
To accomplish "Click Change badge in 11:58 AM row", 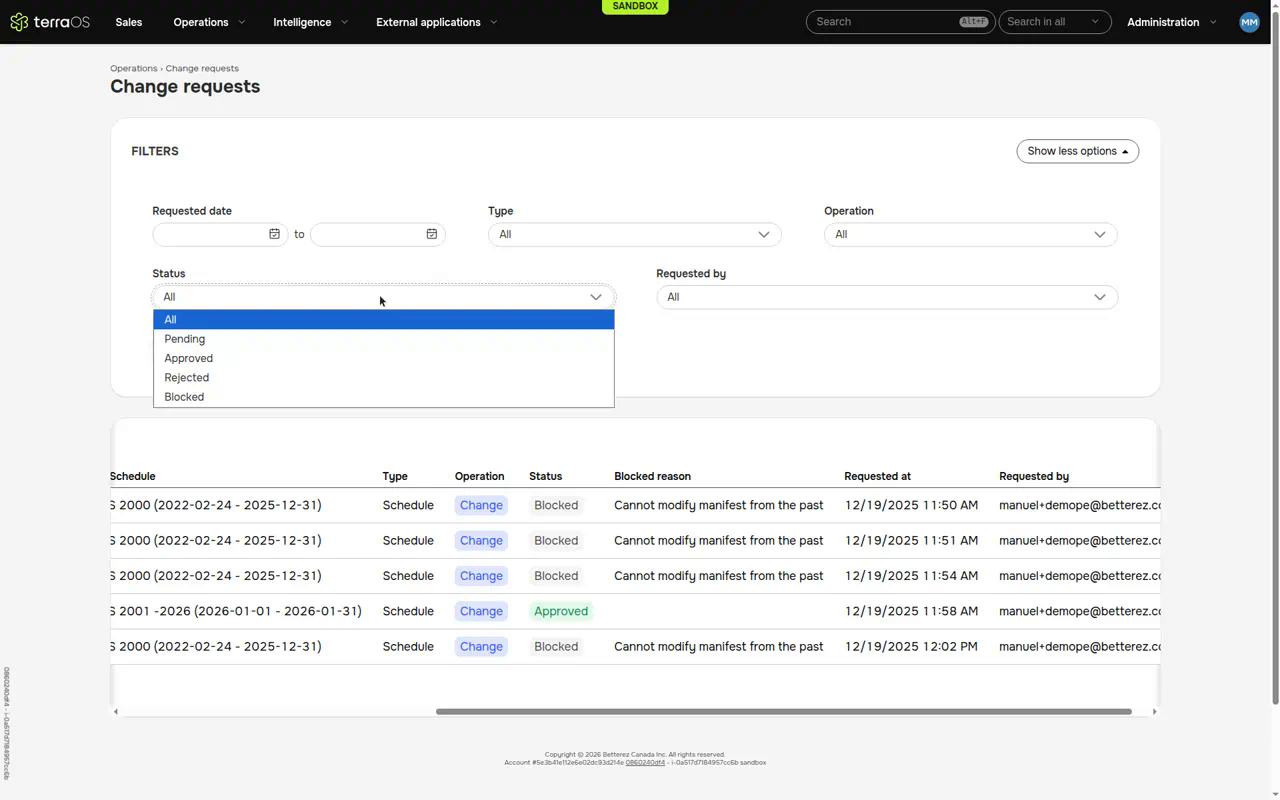I will pyautogui.click(x=481, y=611).
